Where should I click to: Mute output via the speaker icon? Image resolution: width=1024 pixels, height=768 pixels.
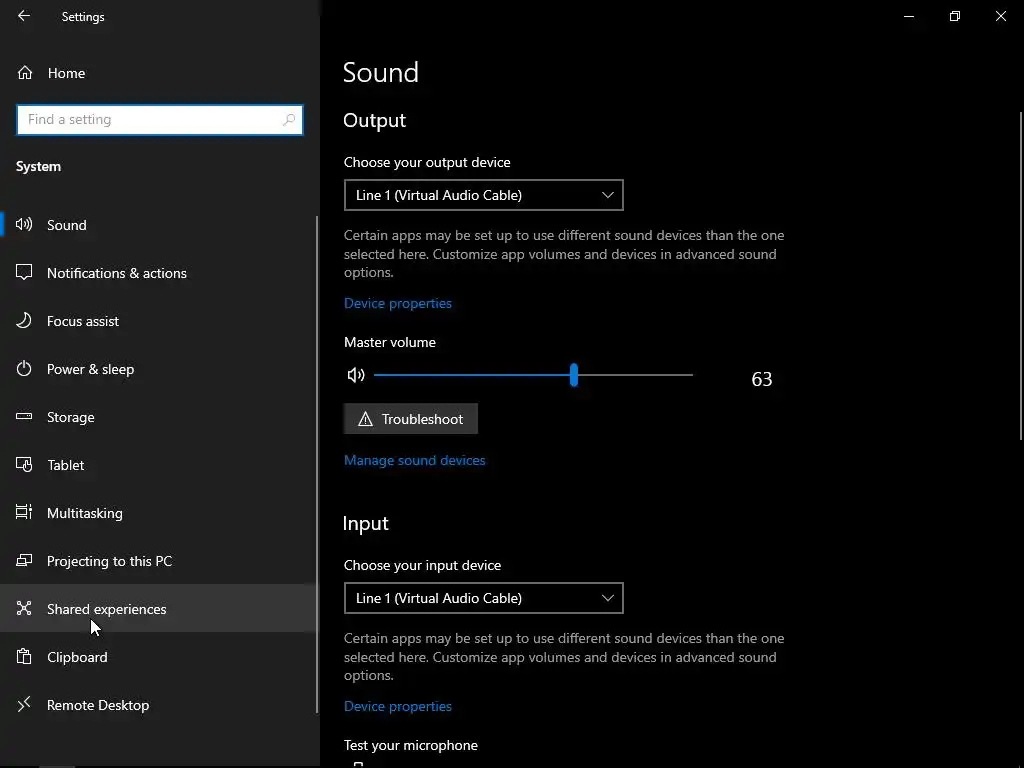[356, 375]
